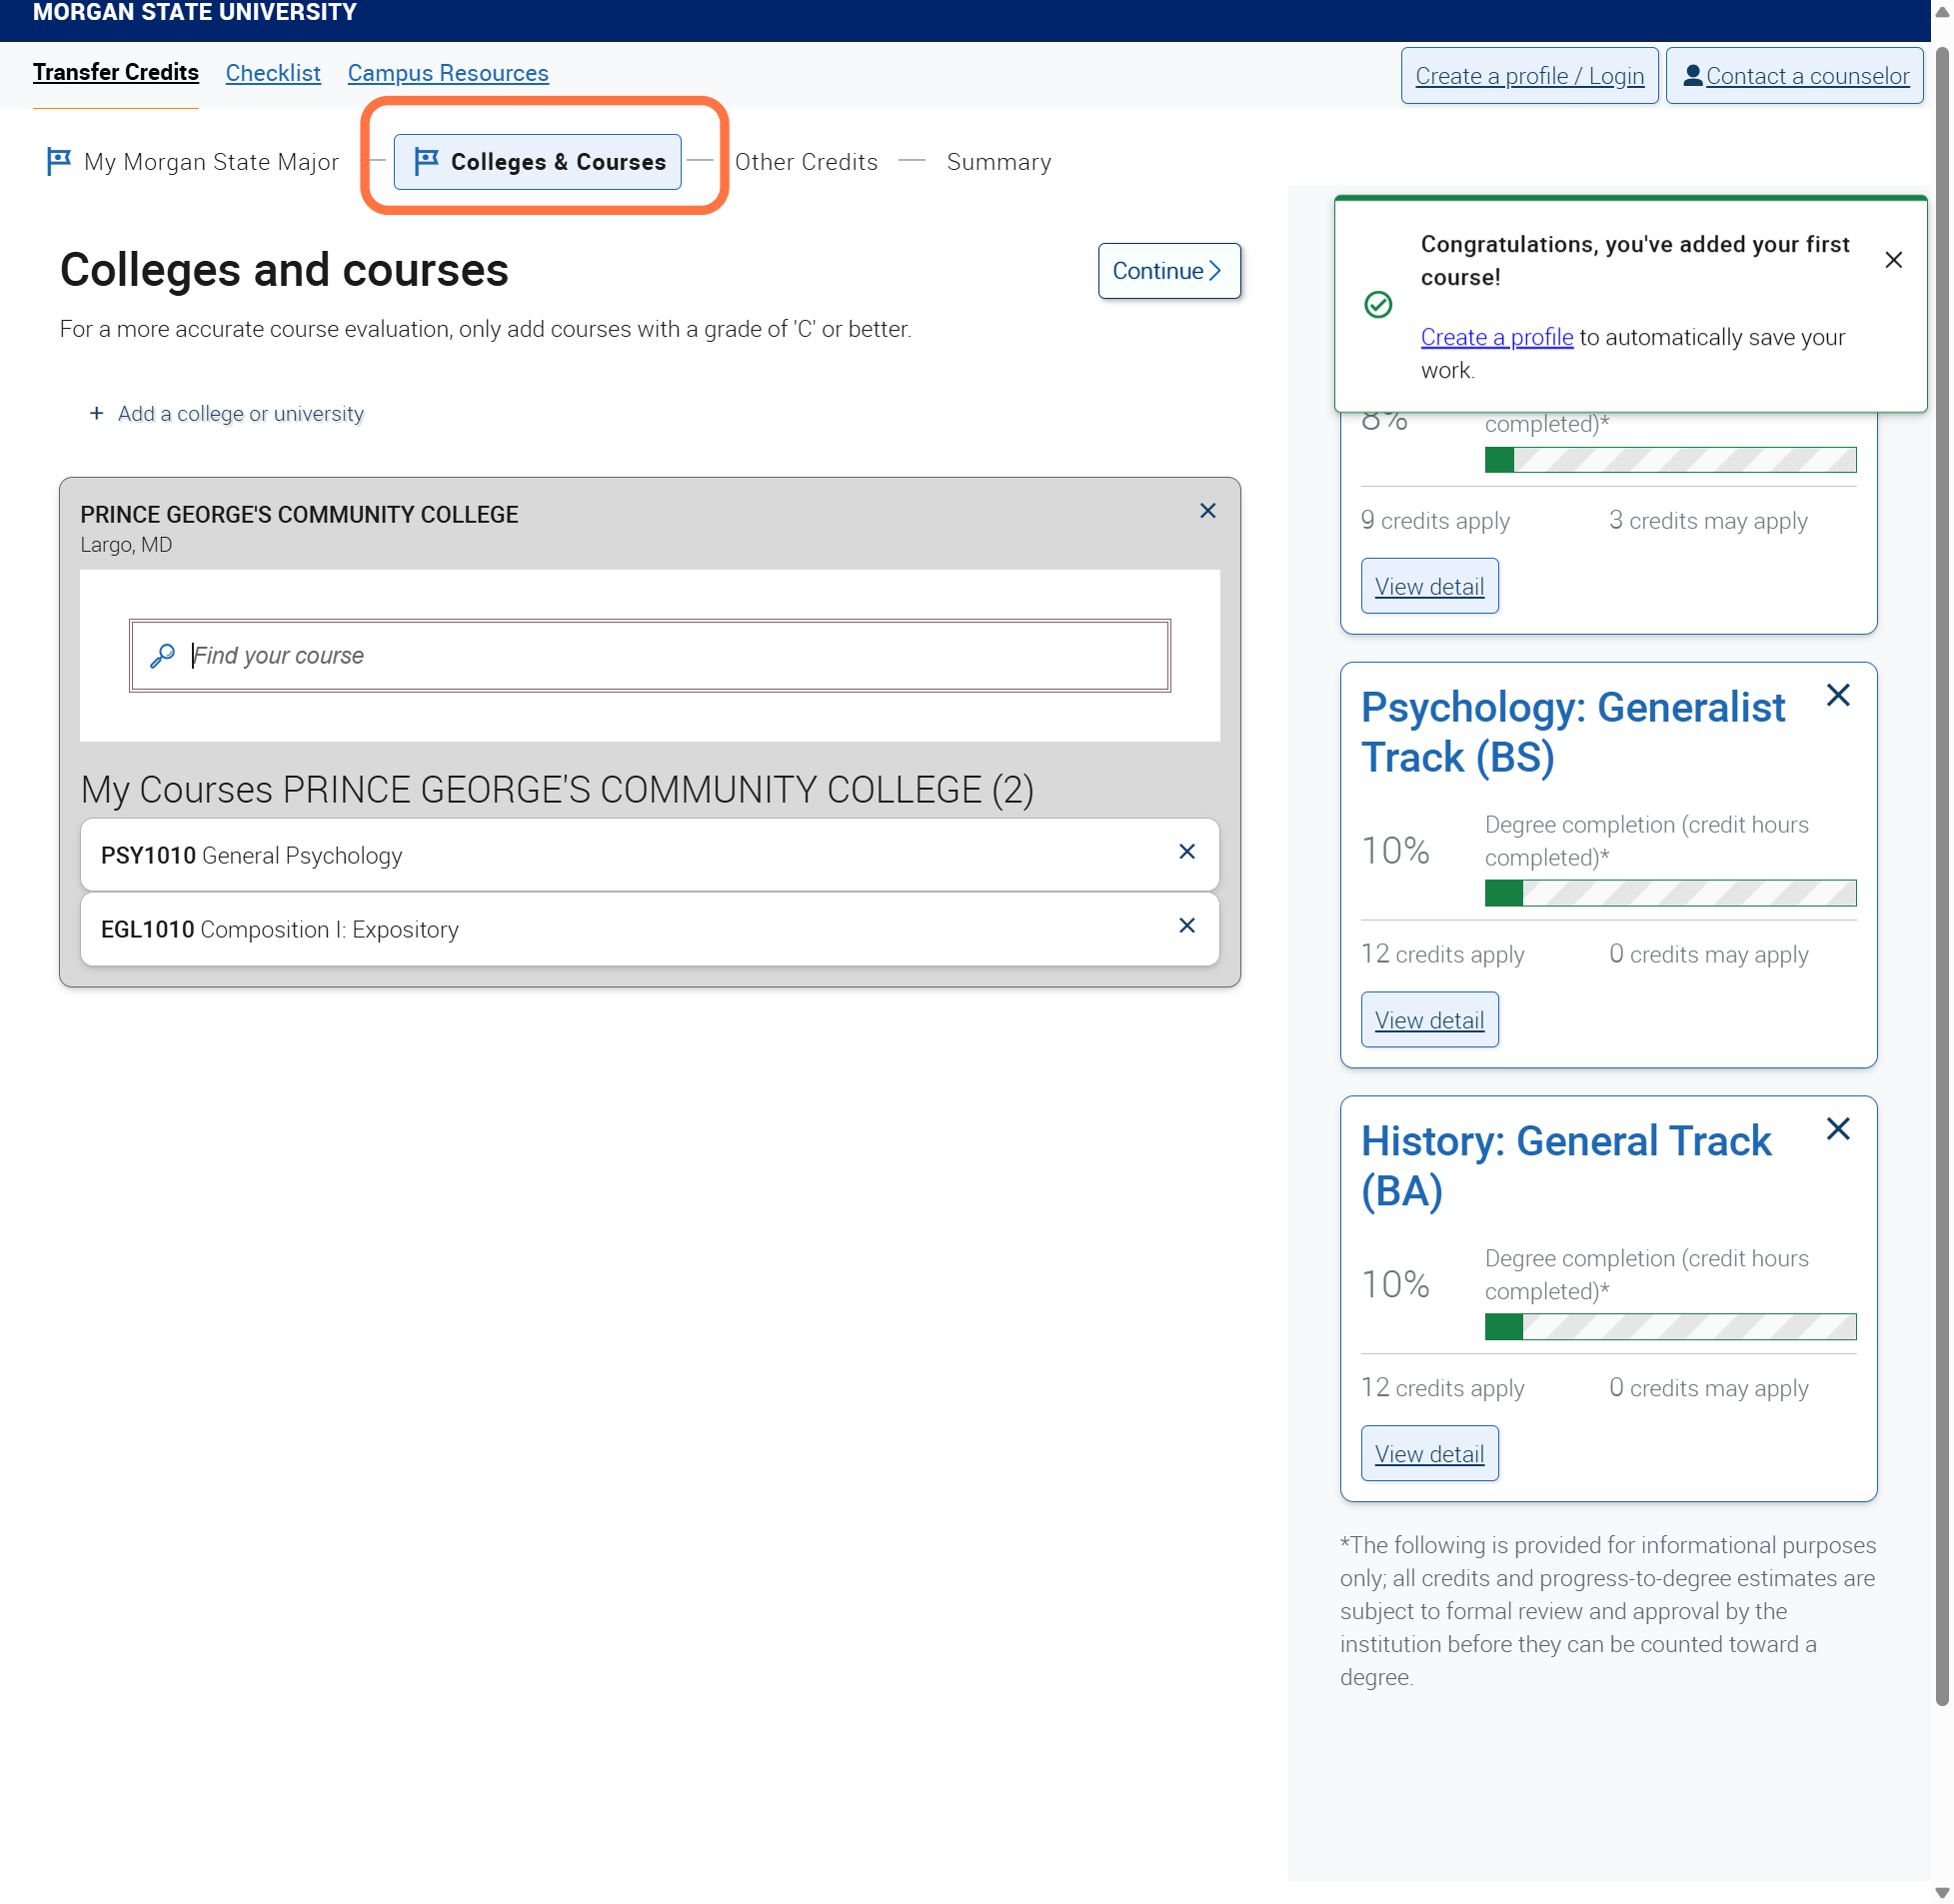Remove EGL1010 Composition I course
Viewport: 1954px width, 1904px height.
1186,925
